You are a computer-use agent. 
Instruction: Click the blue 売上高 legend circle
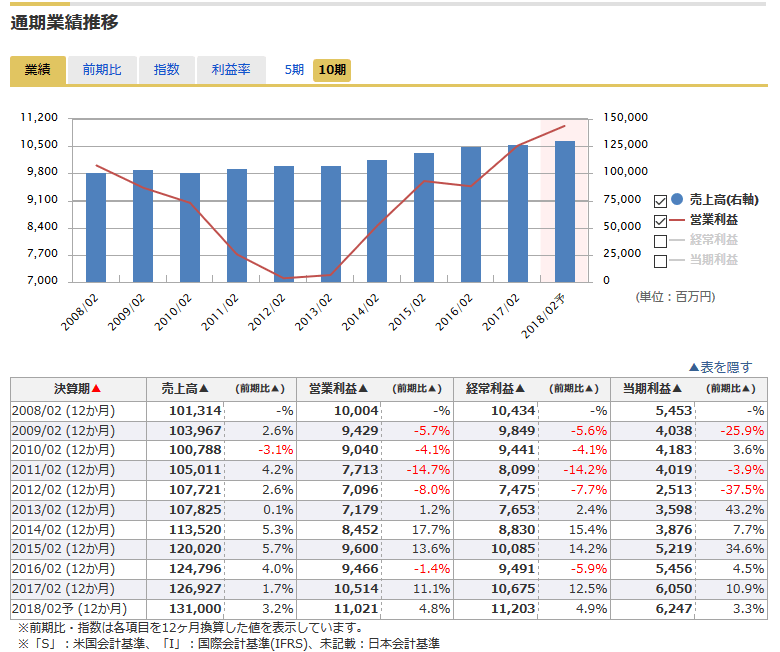point(677,200)
